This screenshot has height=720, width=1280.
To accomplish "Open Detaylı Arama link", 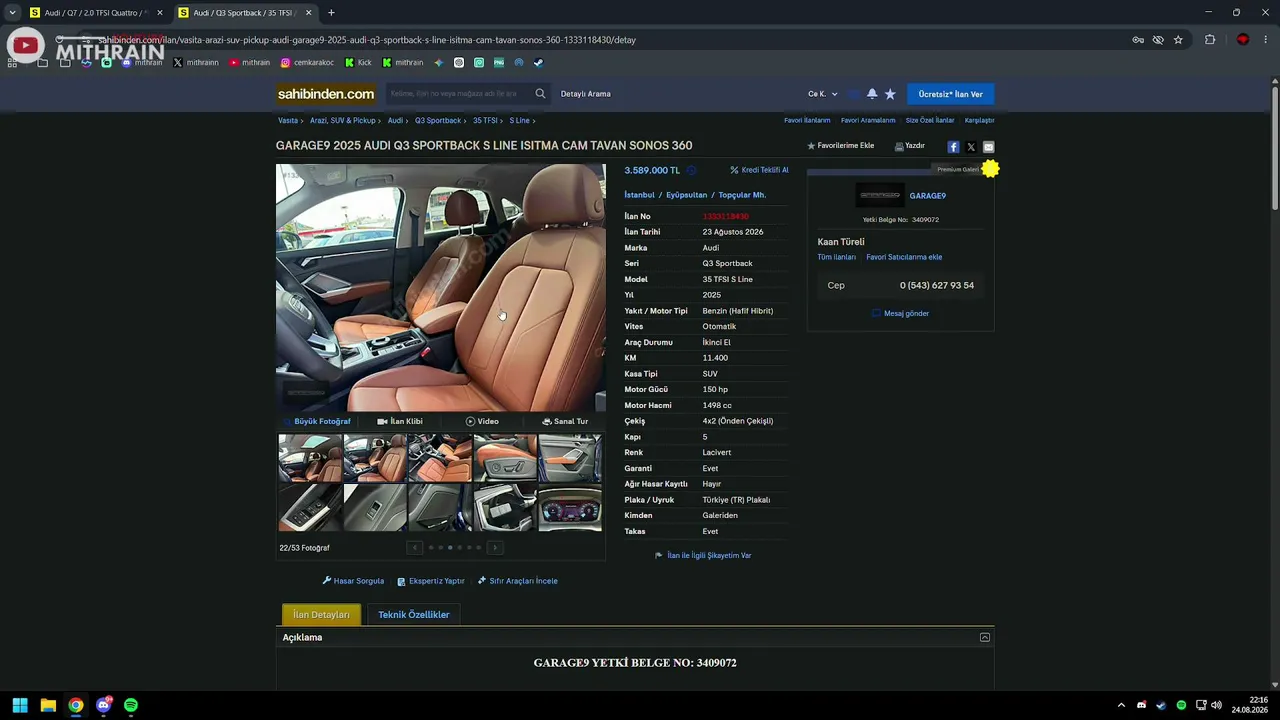I will click(x=586, y=94).
